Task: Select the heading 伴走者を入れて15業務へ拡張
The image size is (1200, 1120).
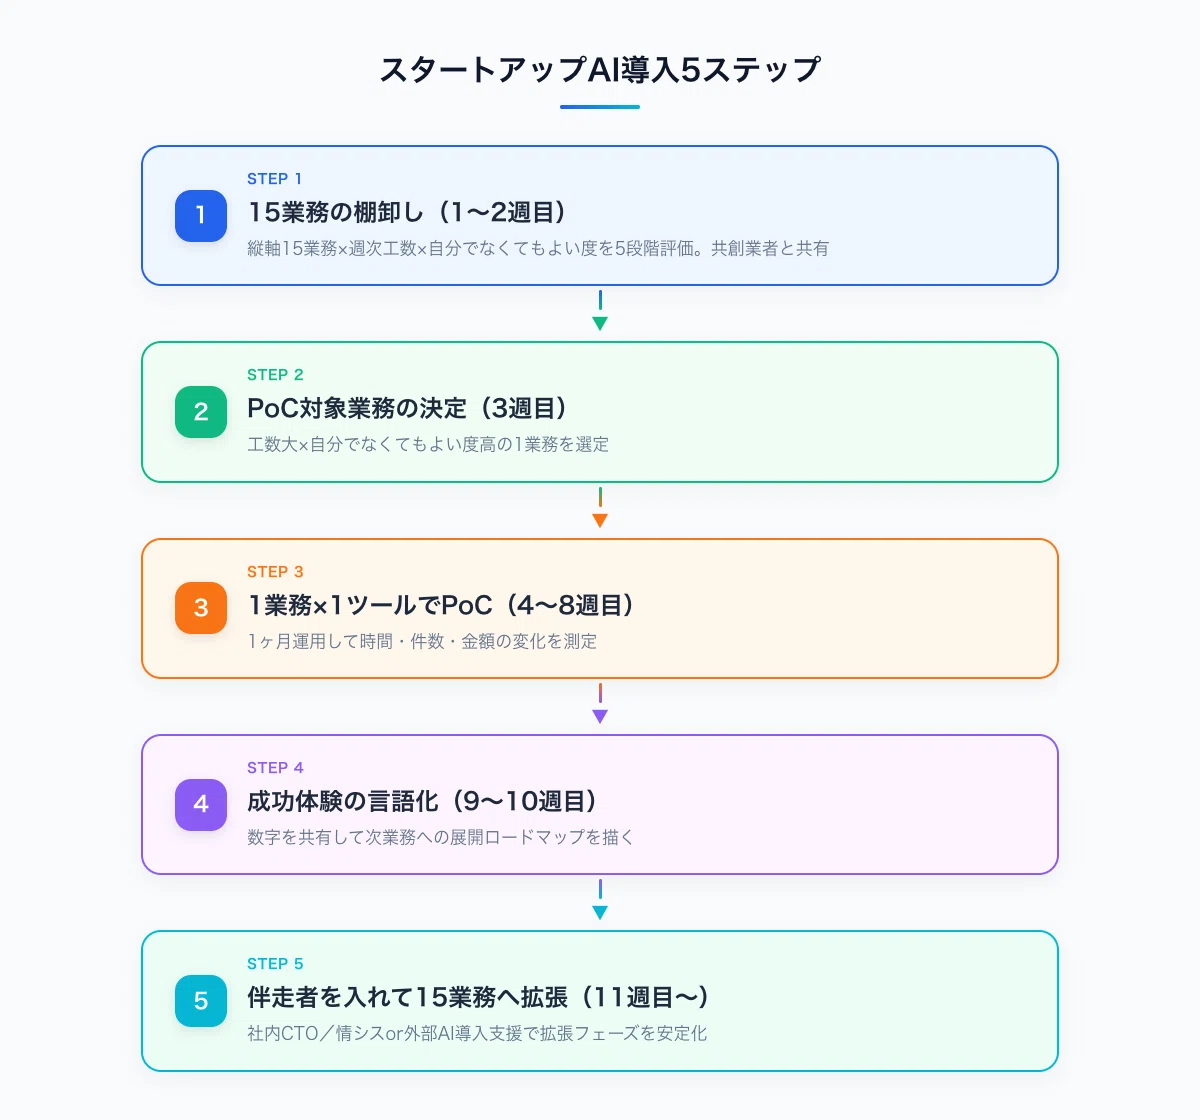Action: pos(408,997)
